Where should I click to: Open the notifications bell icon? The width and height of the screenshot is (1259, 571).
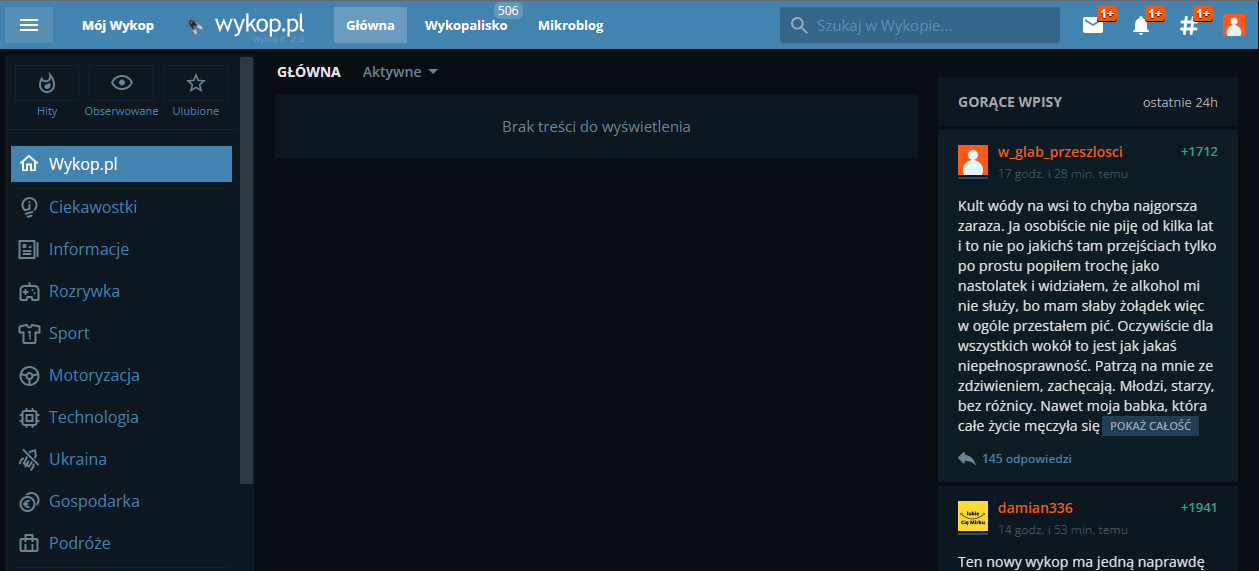coord(1141,26)
